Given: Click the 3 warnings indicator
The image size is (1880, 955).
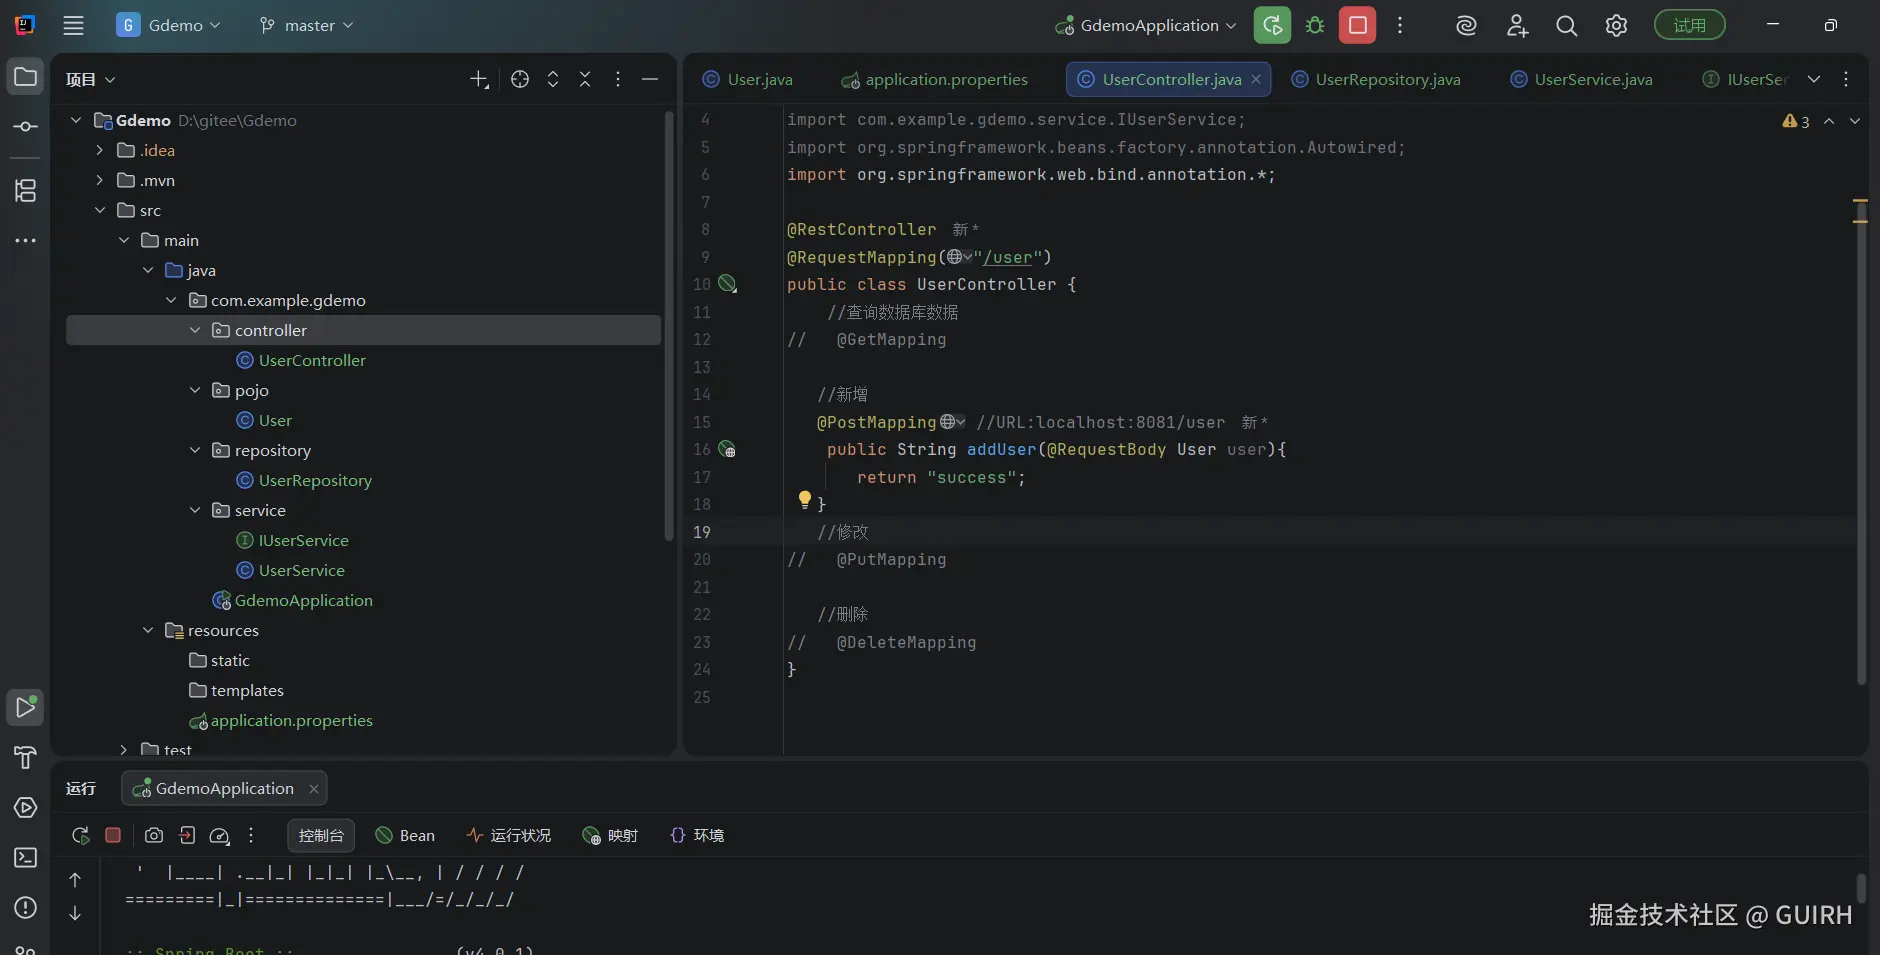Looking at the screenshot, I should (x=1796, y=121).
